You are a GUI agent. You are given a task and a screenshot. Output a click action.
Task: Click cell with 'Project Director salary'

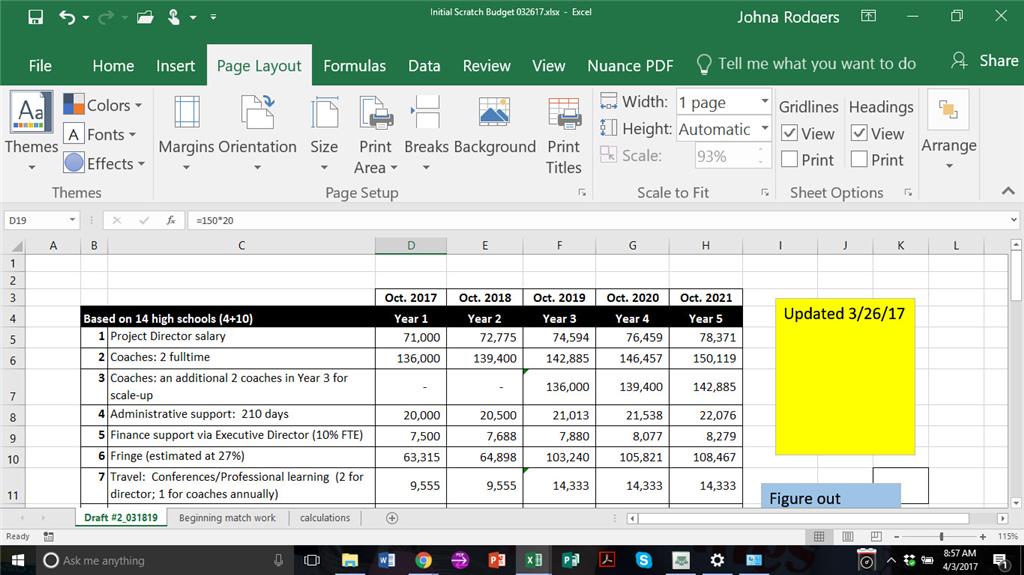pyautogui.click(x=241, y=337)
